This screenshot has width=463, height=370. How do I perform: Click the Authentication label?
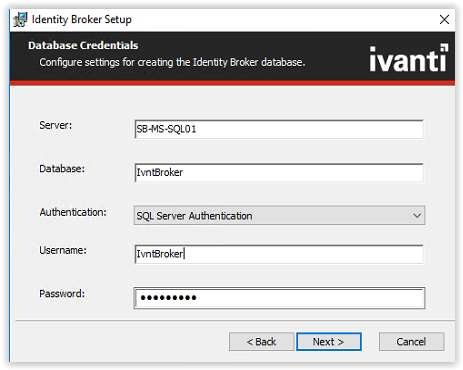[x=73, y=212]
